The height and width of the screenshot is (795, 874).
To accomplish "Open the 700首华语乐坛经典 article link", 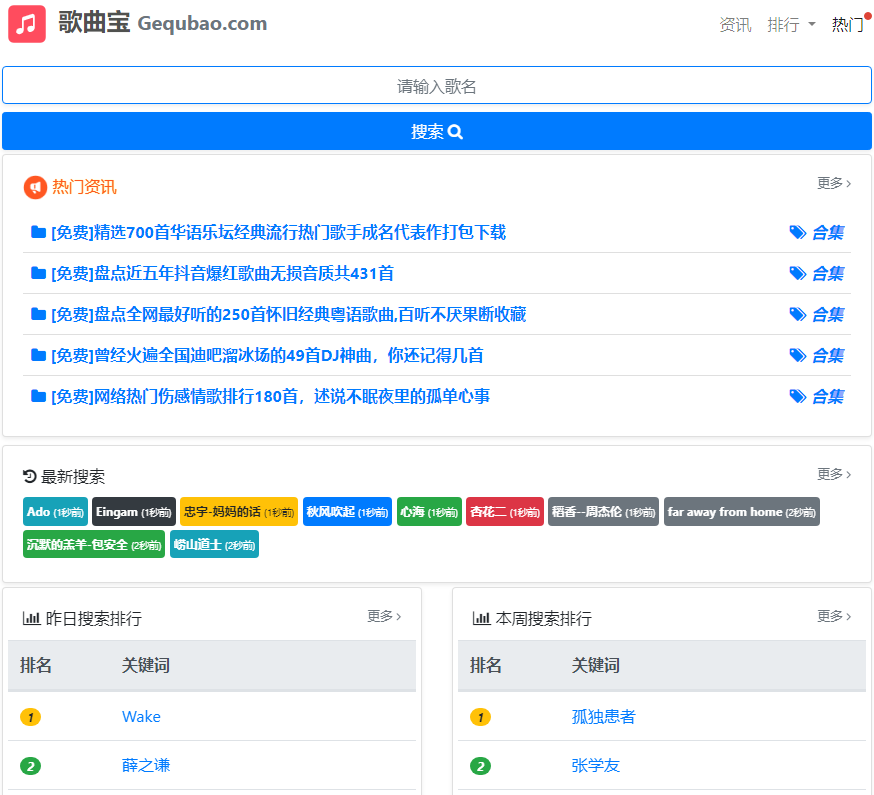I will pyautogui.click(x=278, y=232).
